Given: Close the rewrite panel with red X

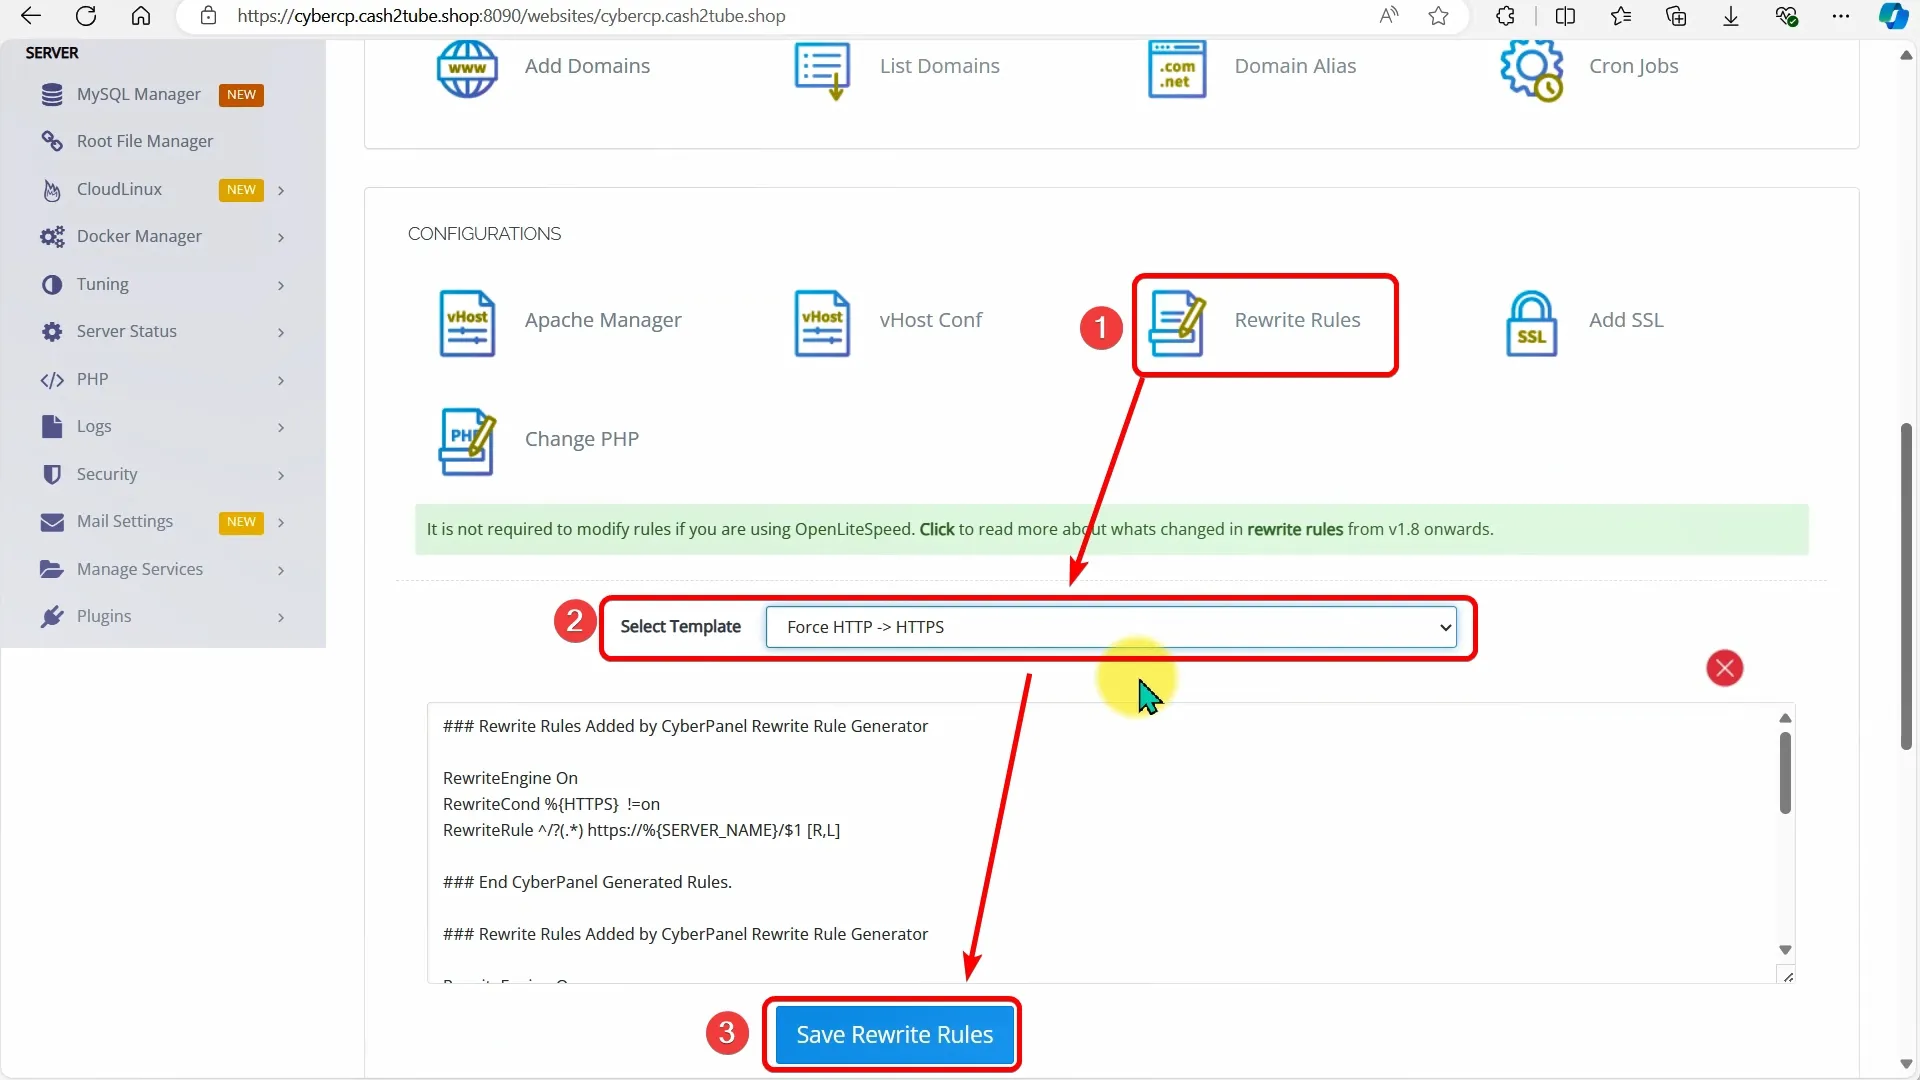Looking at the screenshot, I should point(1724,668).
